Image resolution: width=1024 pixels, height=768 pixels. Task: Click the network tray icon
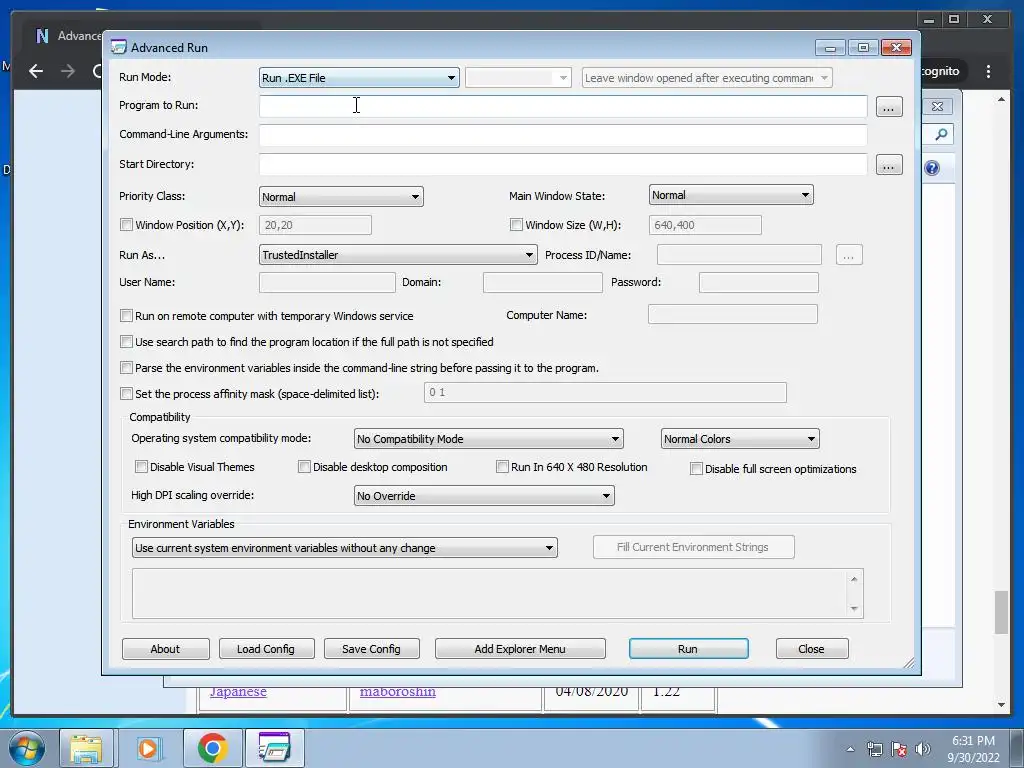tap(874, 749)
